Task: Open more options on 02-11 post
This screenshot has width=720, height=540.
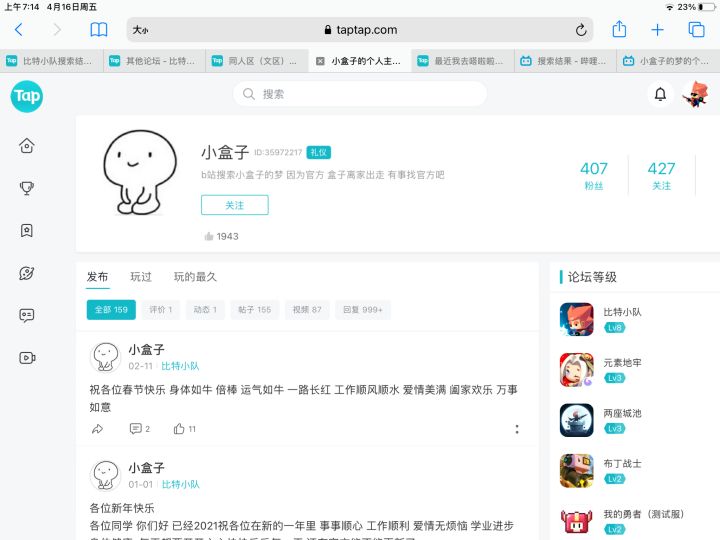Action: [517, 429]
